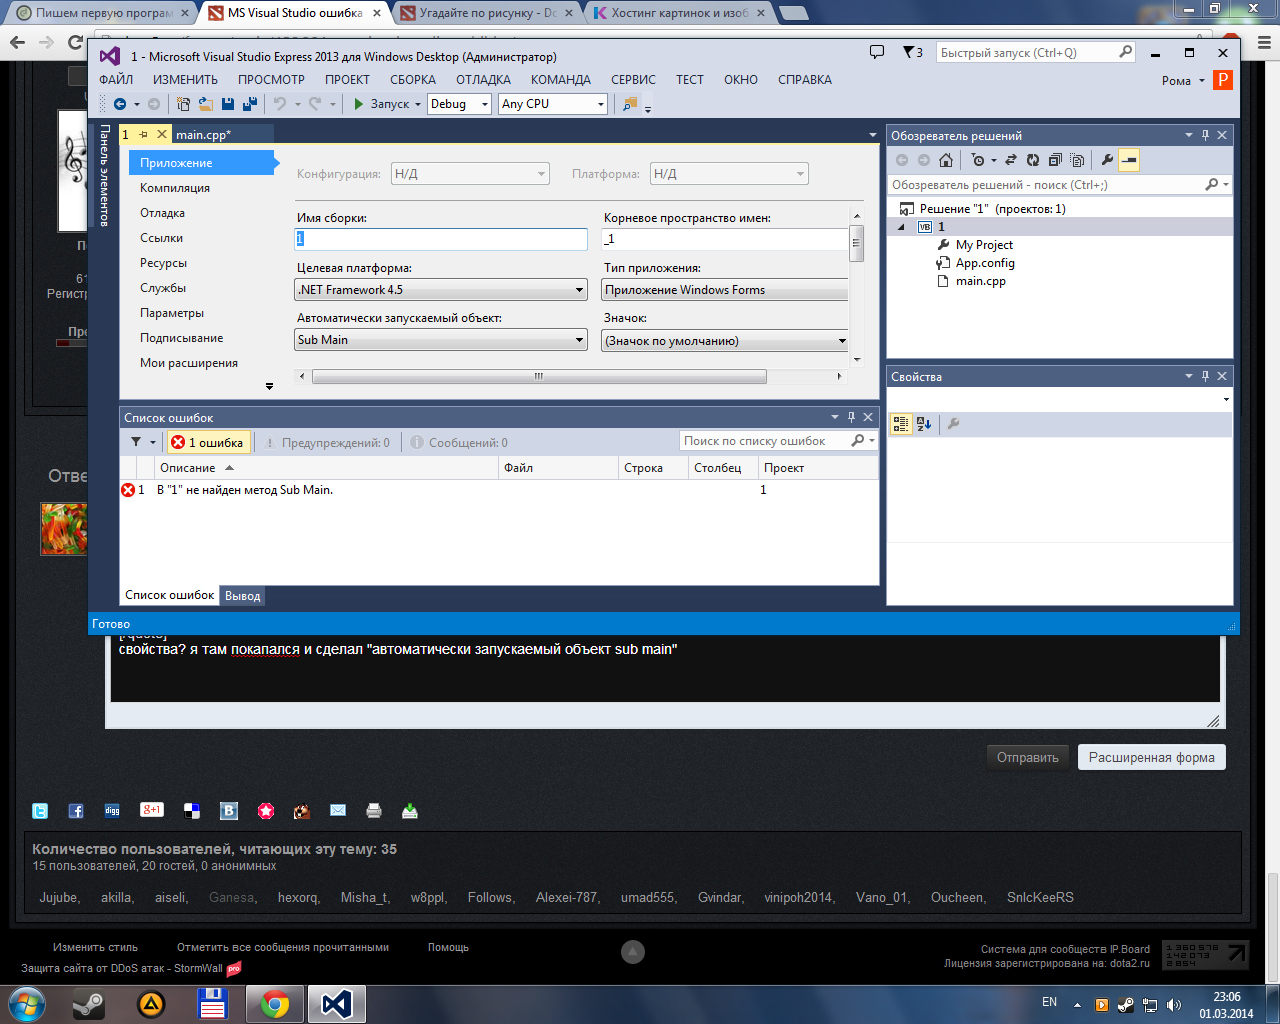Screen dimensions: 1280x1024
Task: Toggle the '1 ошибка' errors filter button
Action: 207,442
